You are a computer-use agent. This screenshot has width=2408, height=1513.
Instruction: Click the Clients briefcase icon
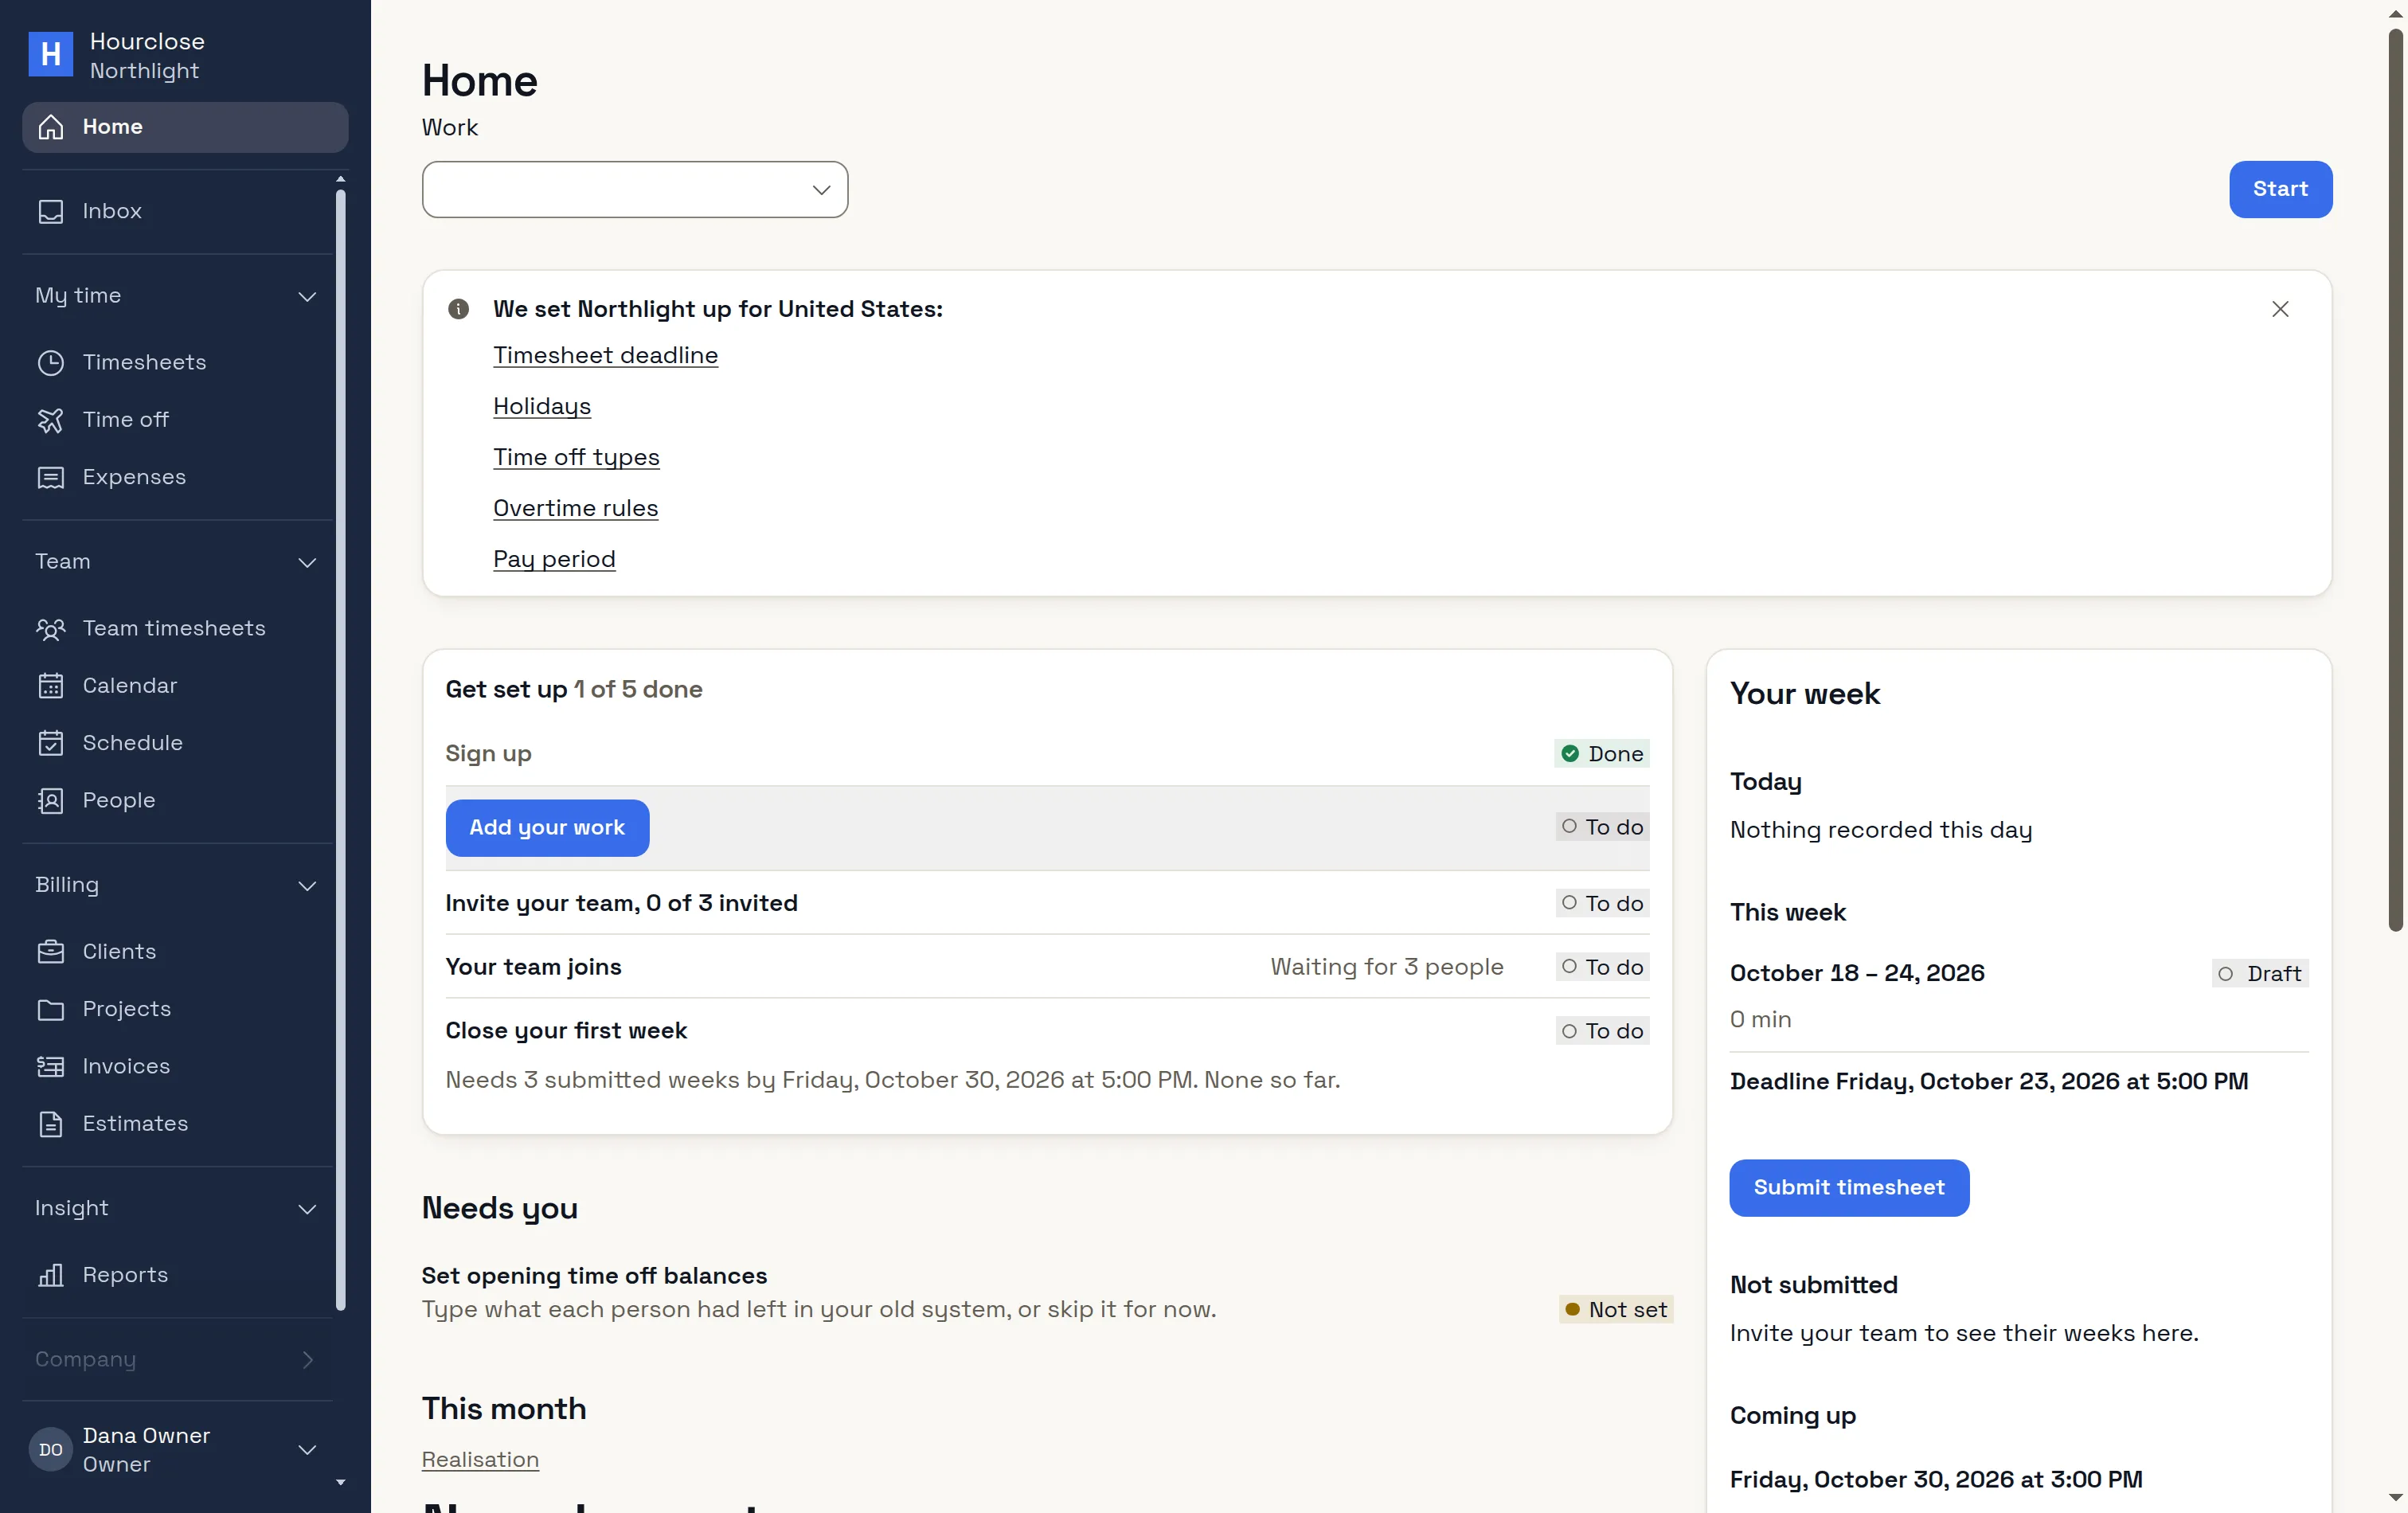50,952
